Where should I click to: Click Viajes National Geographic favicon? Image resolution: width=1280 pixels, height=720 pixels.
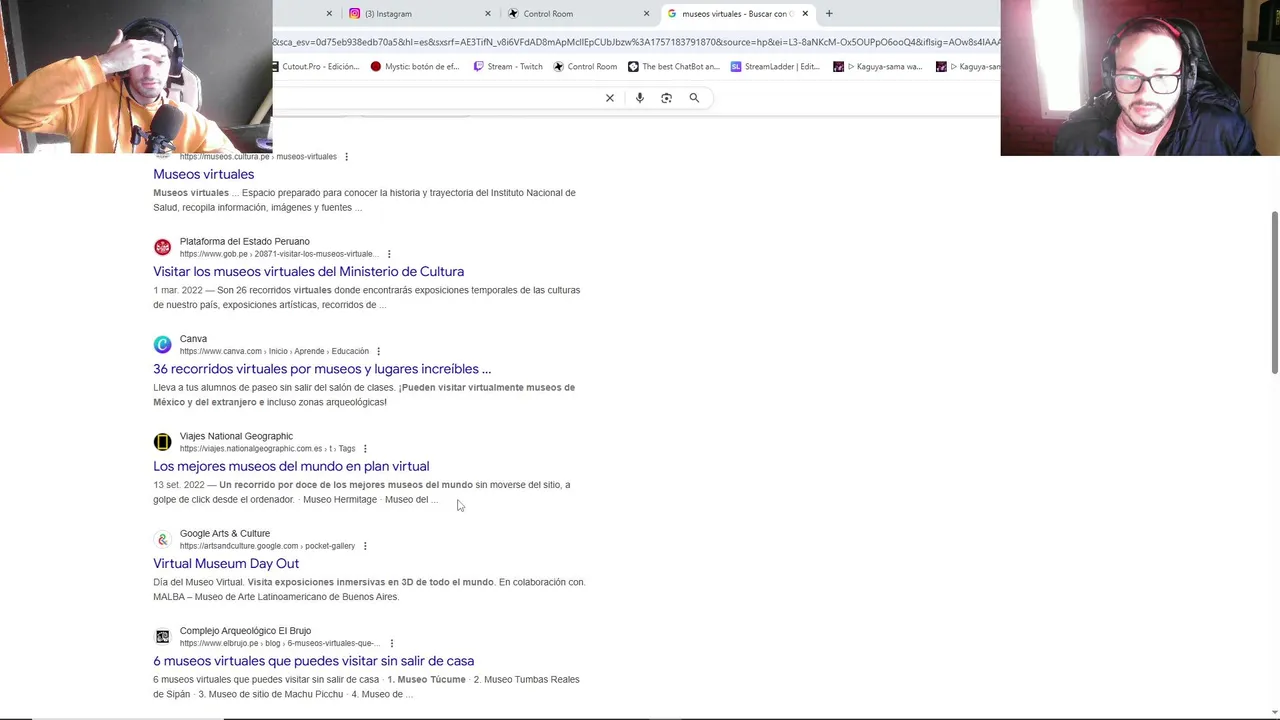pos(162,442)
